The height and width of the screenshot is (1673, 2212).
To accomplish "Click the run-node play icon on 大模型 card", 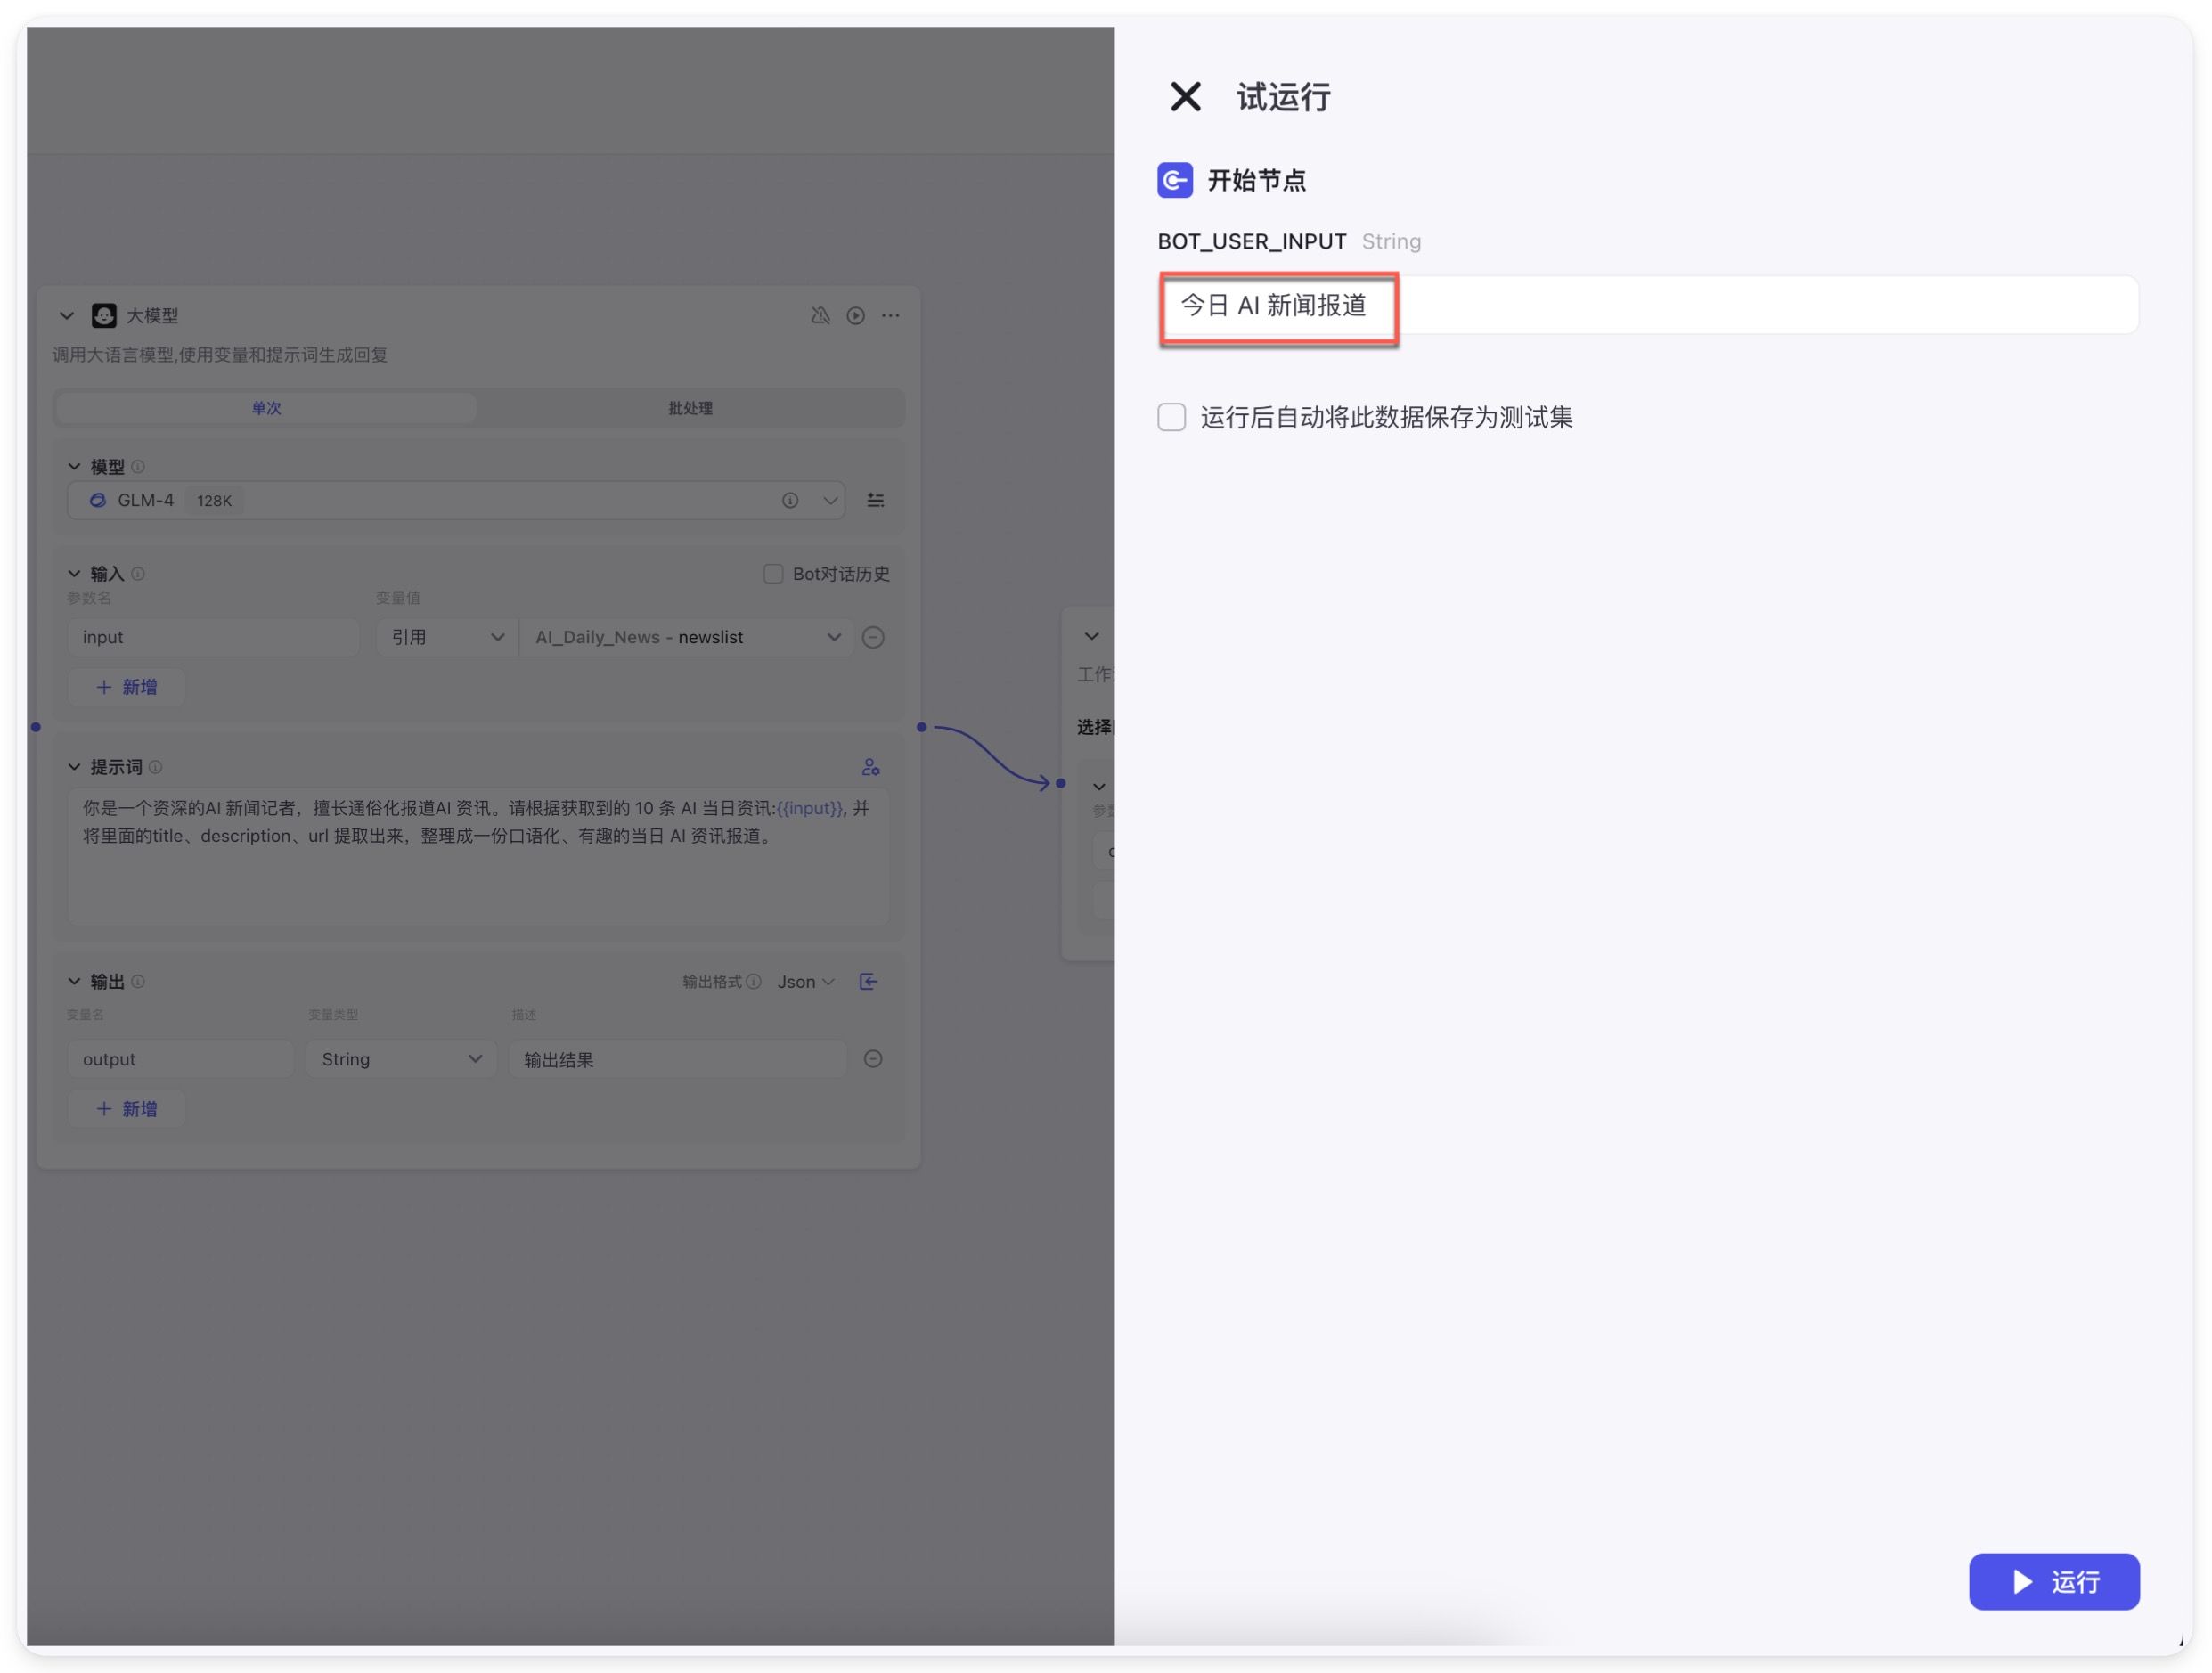I will point(855,316).
